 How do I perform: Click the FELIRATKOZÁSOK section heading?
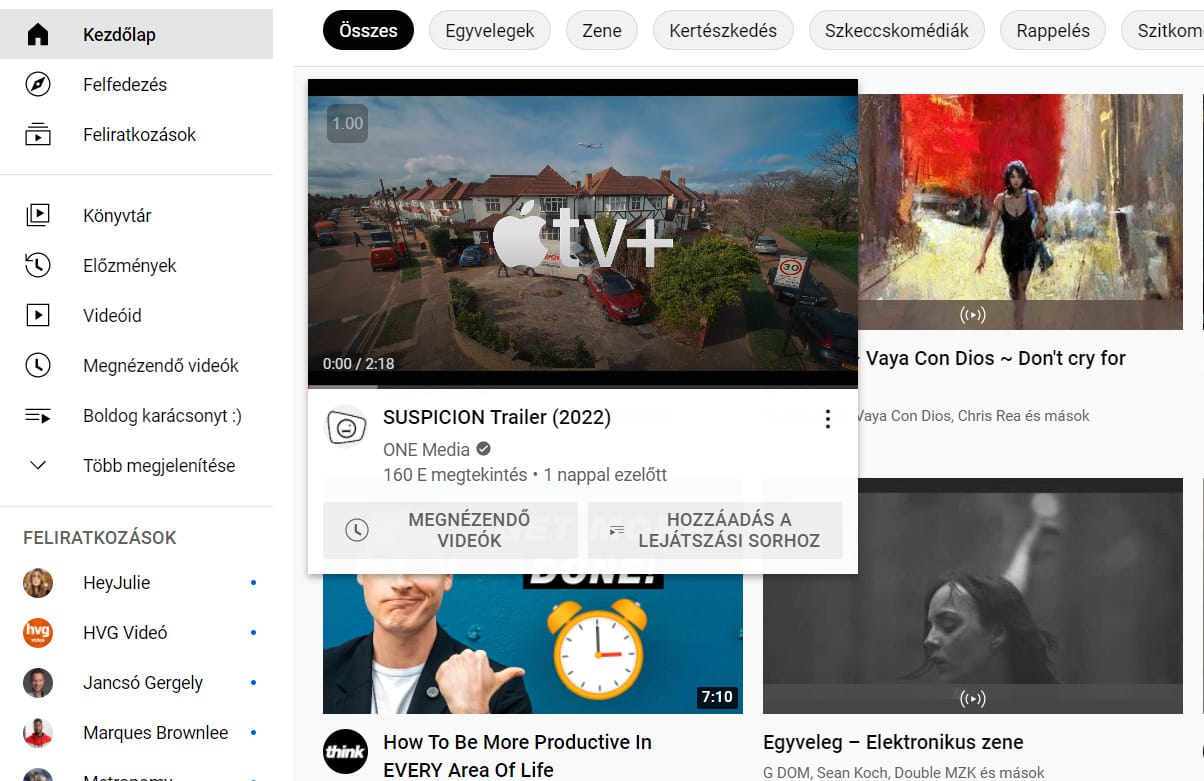[100, 537]
